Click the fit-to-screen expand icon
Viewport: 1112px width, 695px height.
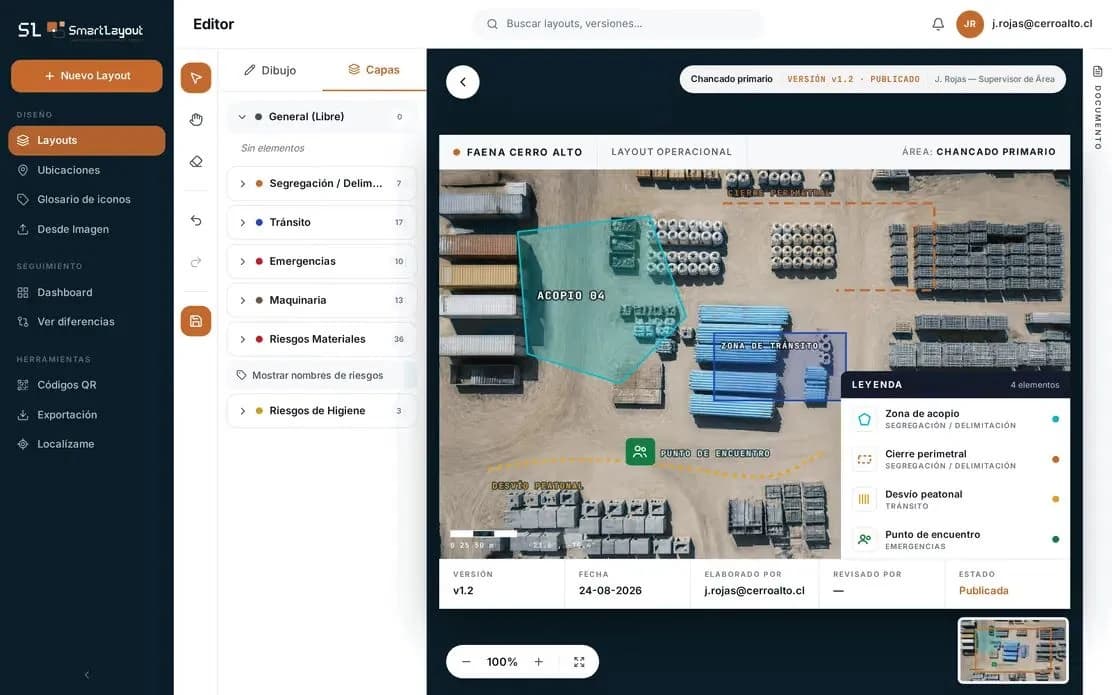(x=579, y=662)
